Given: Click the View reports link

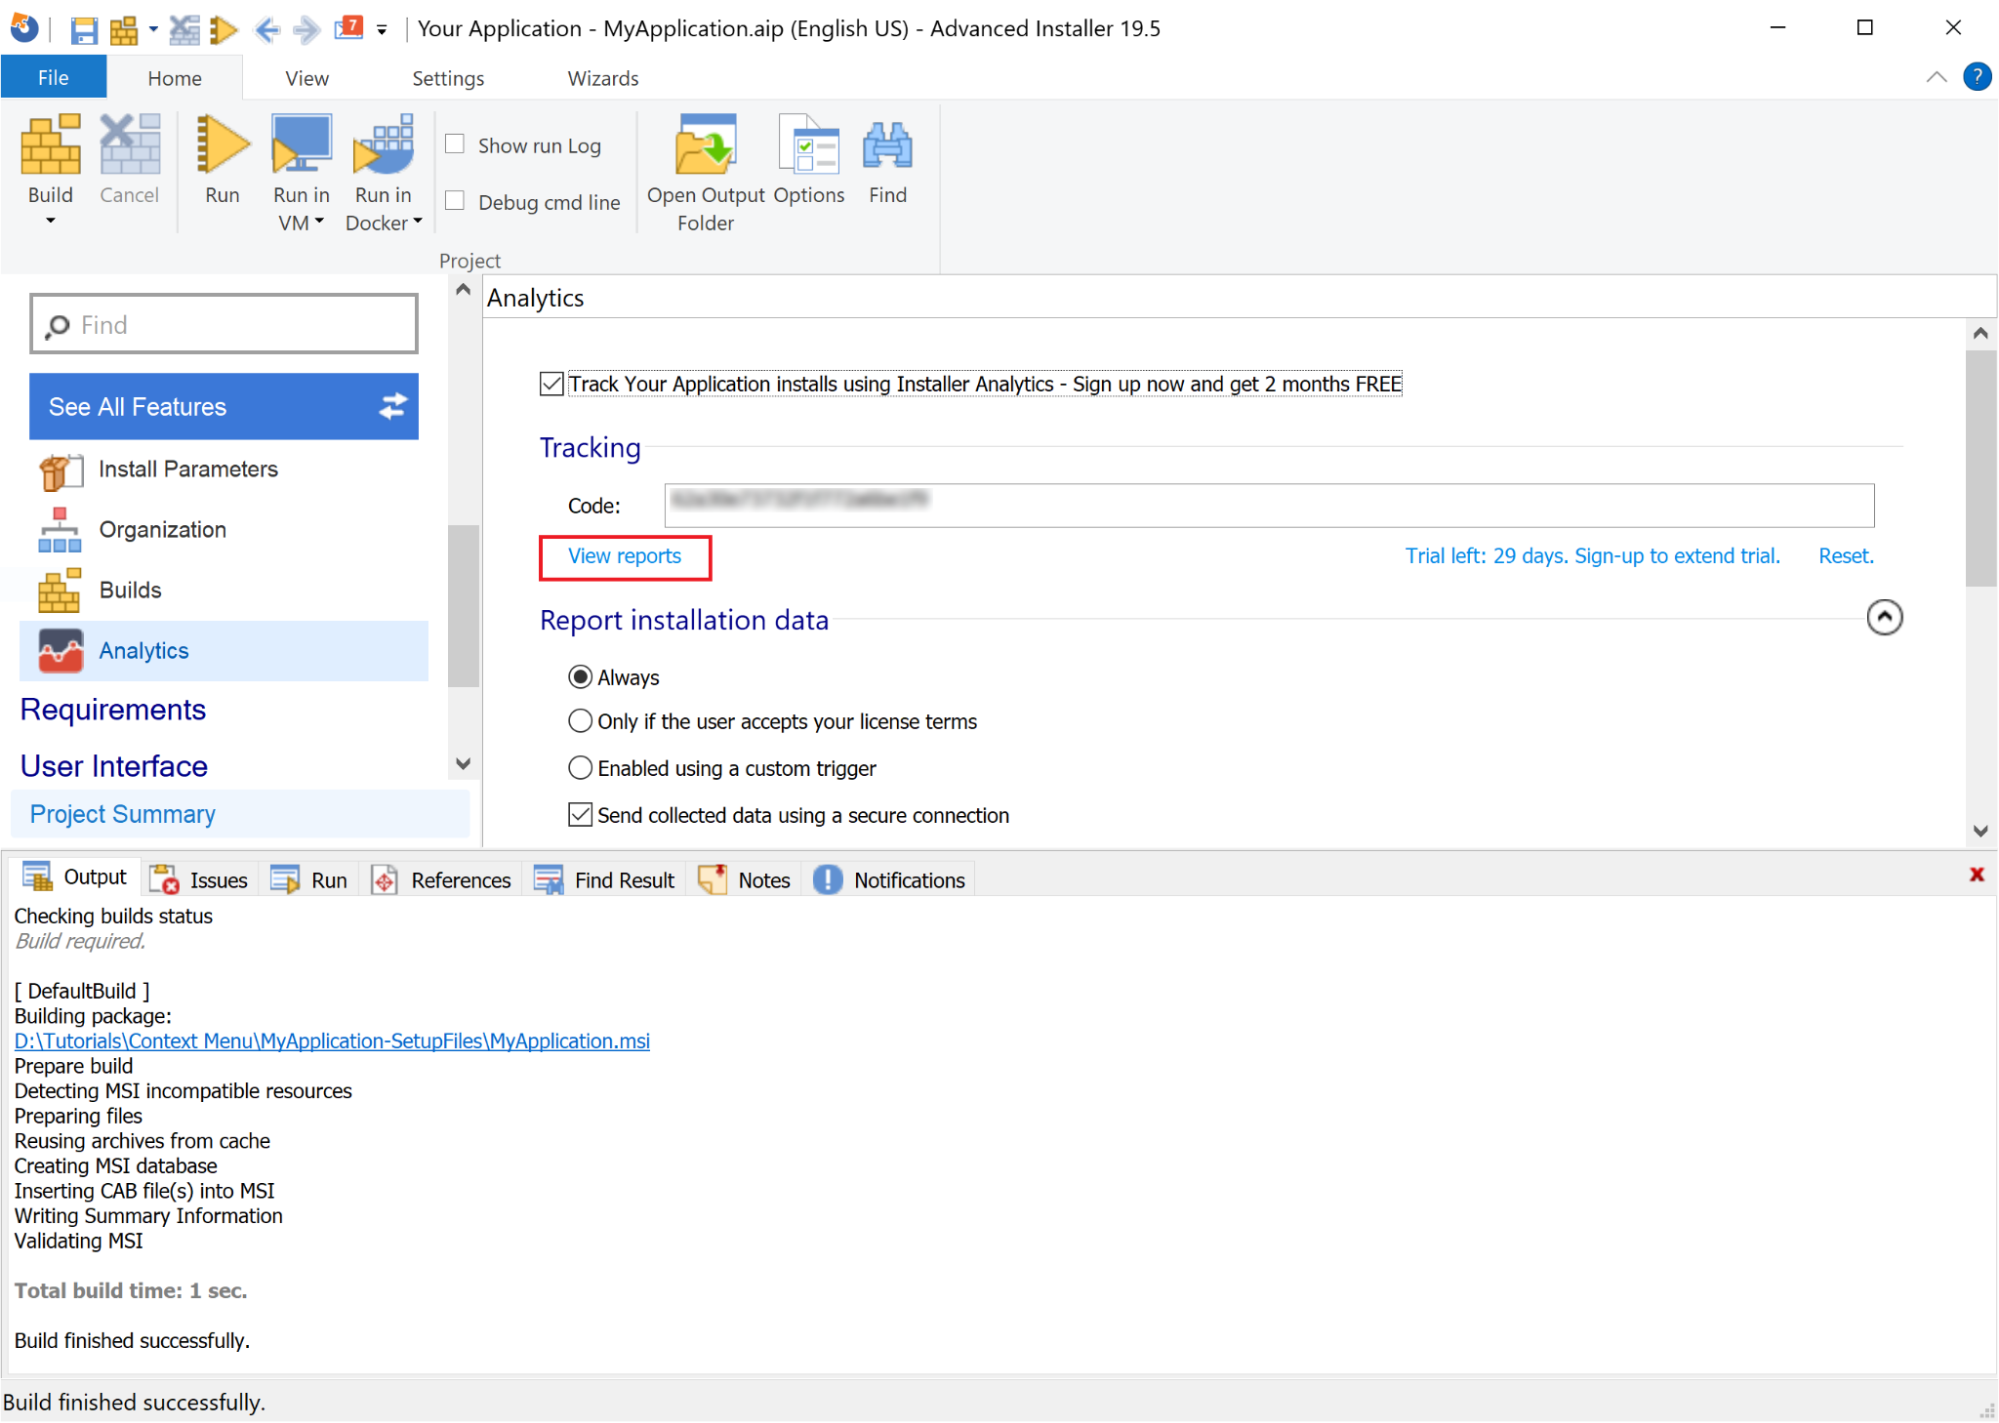Looking at the screenshot, I should 624,556.
